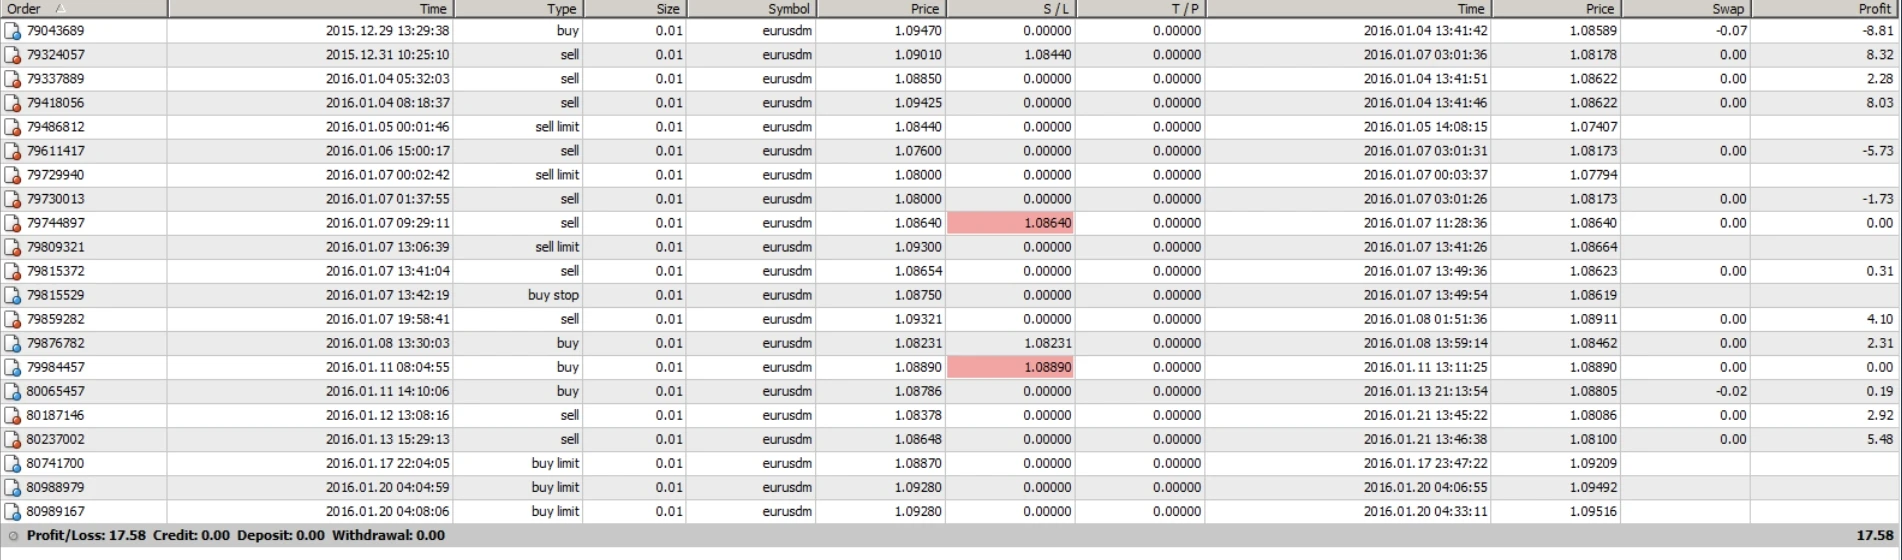This screenshot has width=1902, height=560.
Task: Click close time 2016.01.21 13:46:38
Action: (1425, 439)
